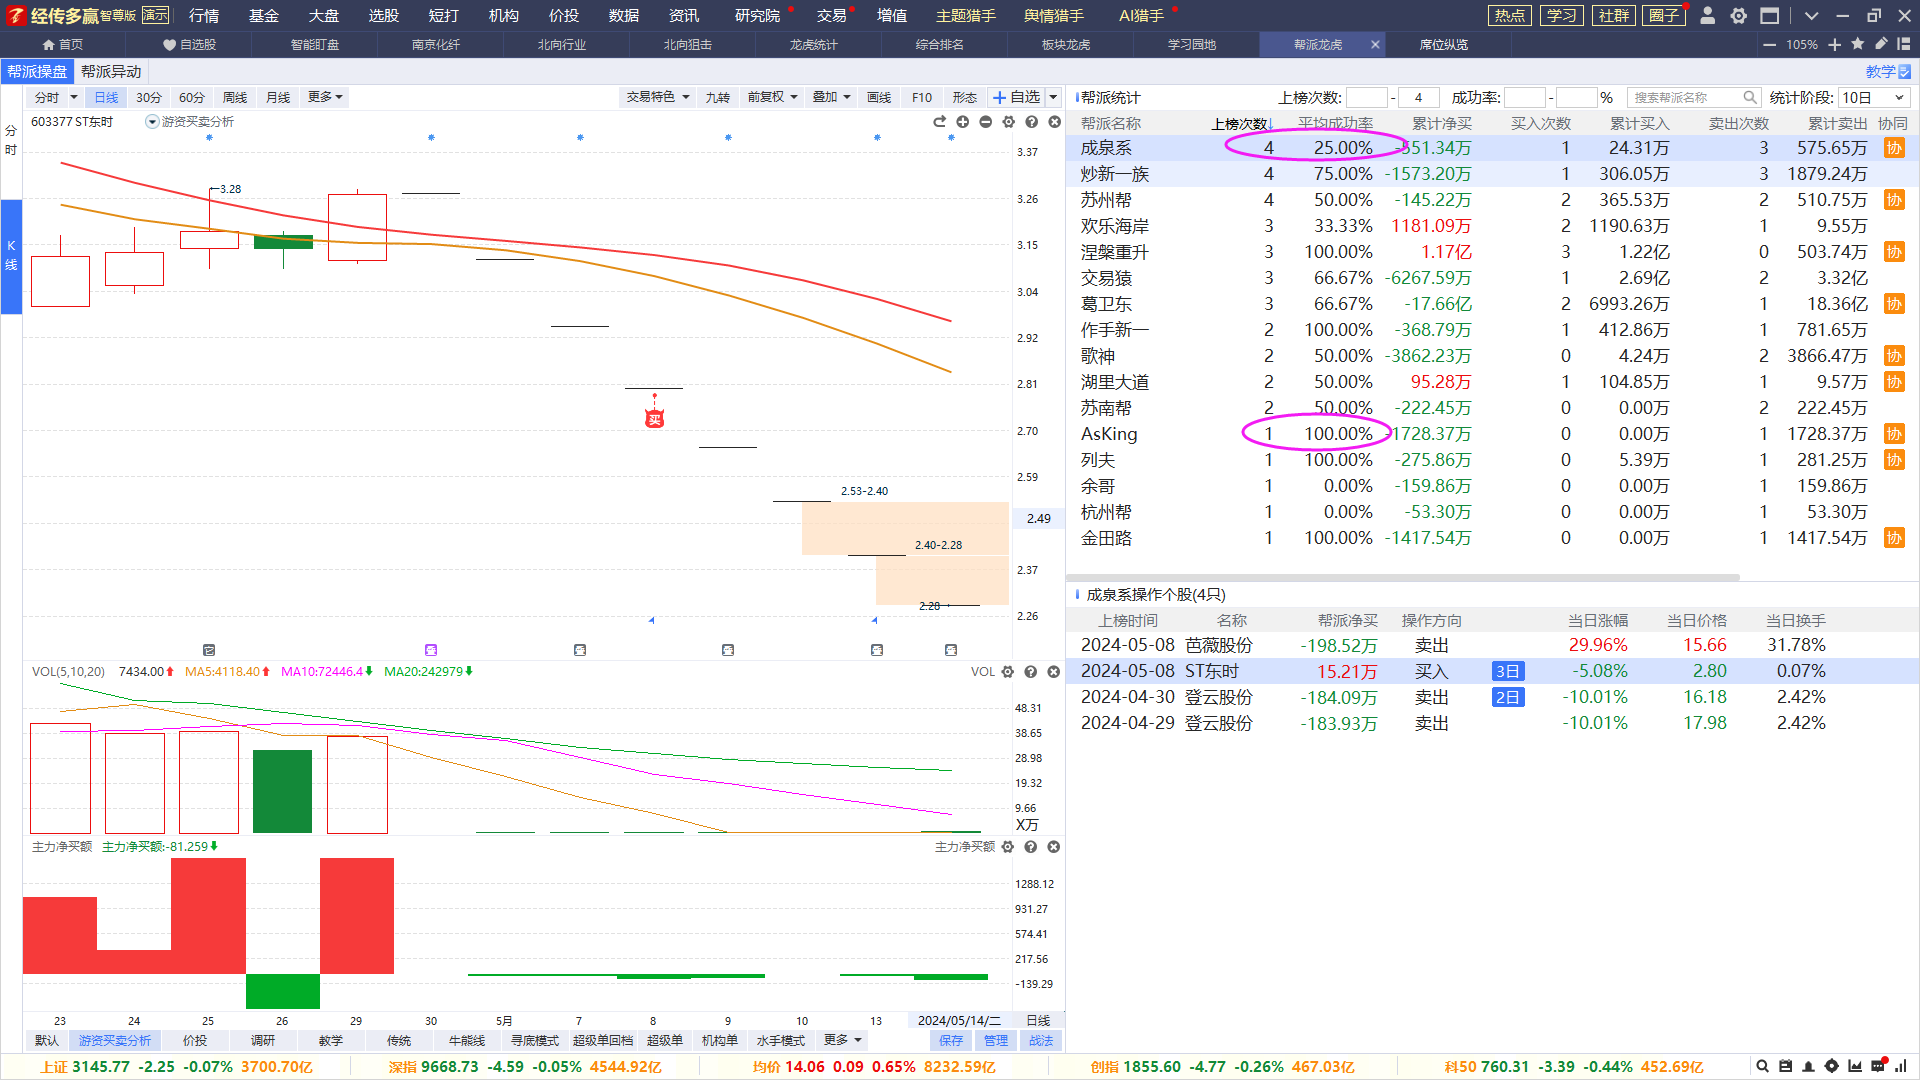Open settings gear in top title bar
This screenshot has height=1080, width=1920.
click(1739, 15)
